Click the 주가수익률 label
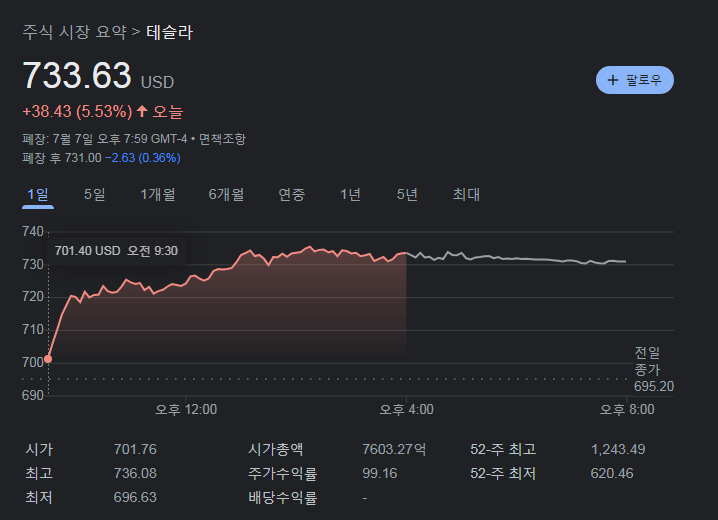 tap(283, 473)
